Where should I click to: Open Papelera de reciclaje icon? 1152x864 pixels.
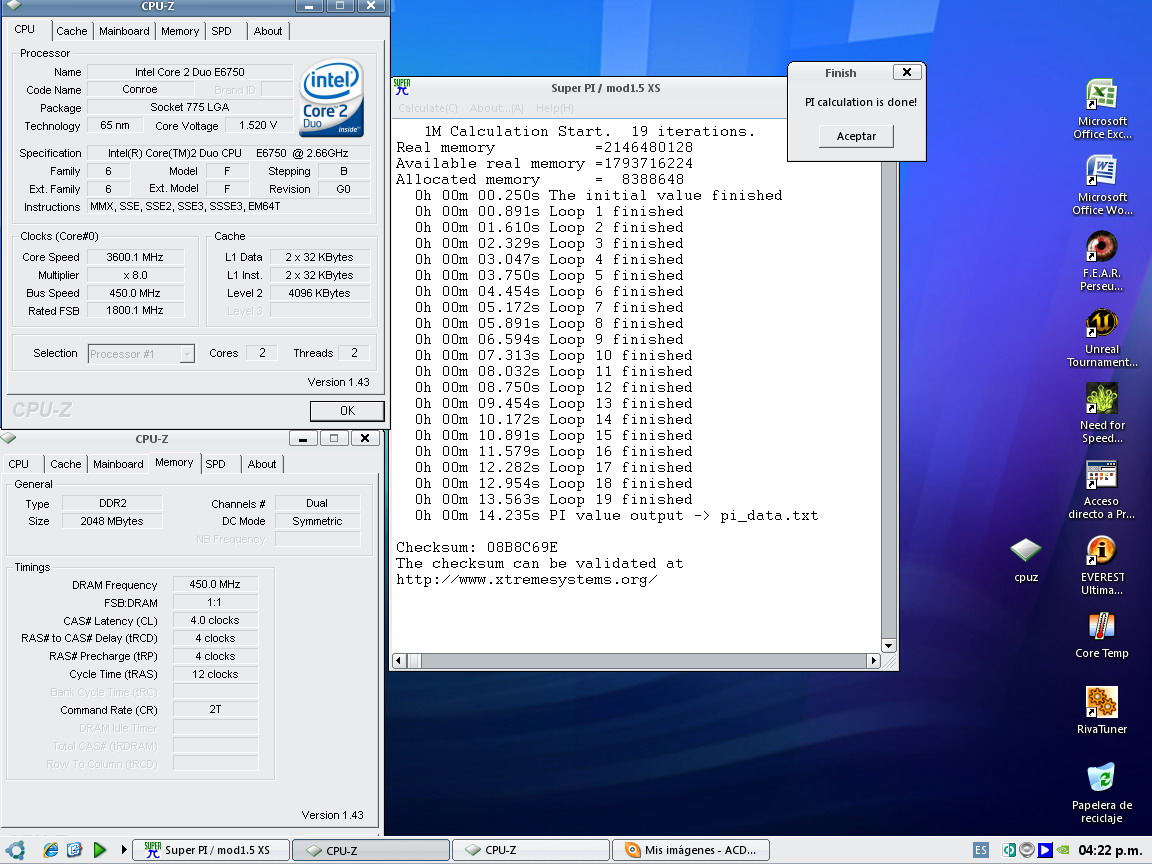tap(1101, 793)
